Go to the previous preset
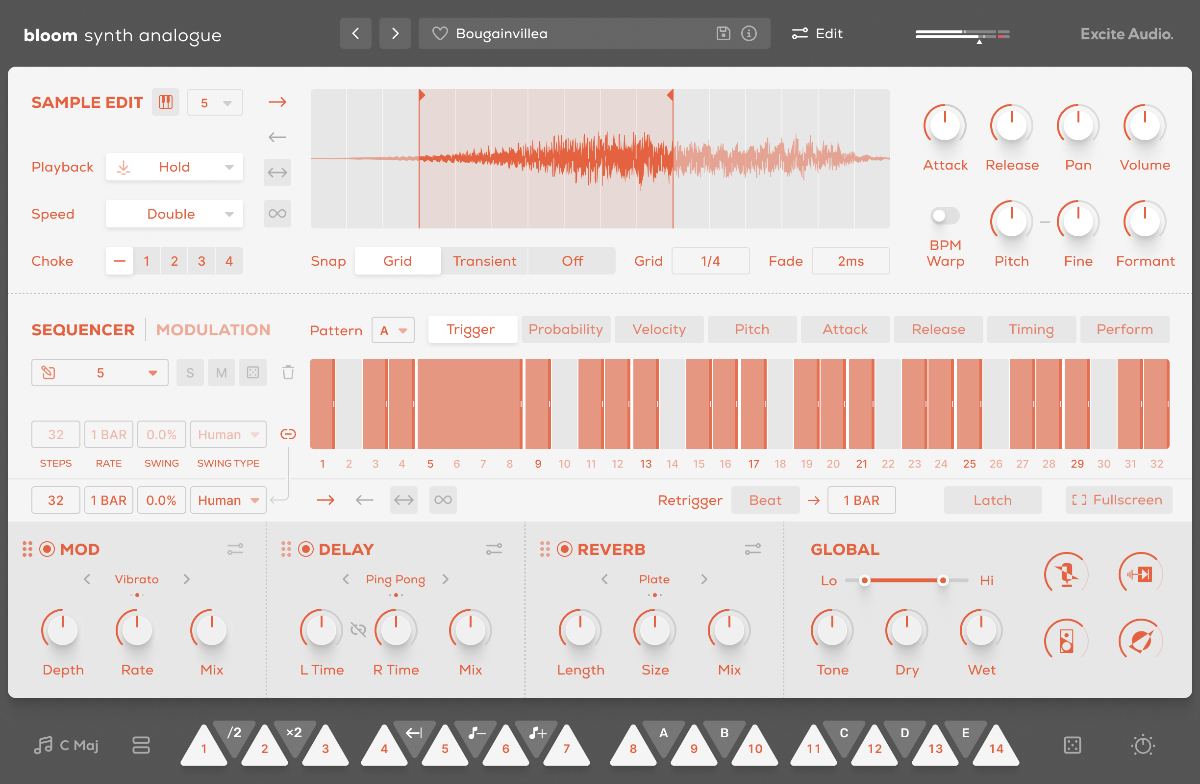 356,33
